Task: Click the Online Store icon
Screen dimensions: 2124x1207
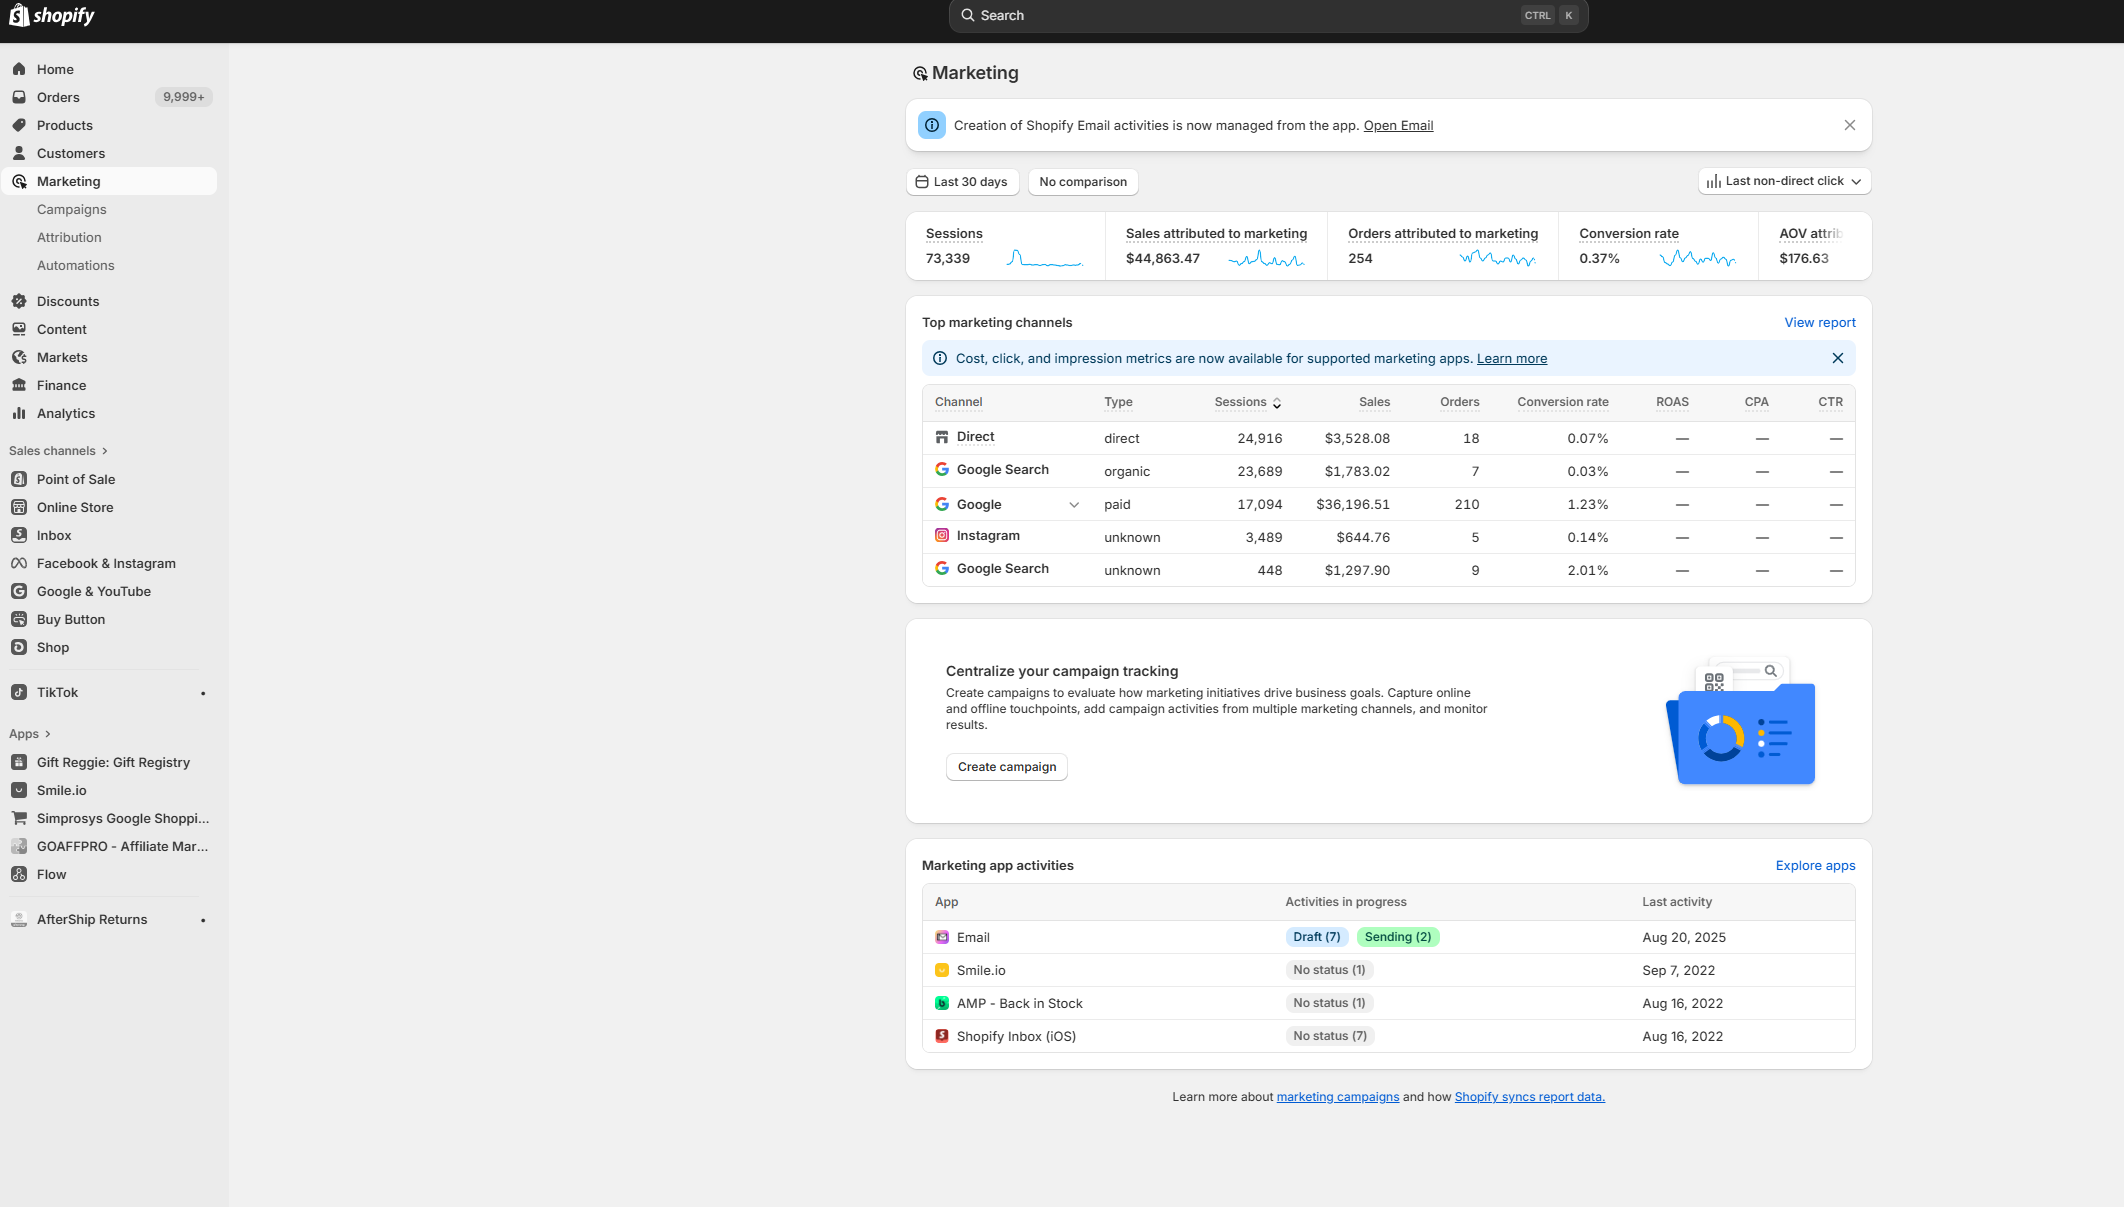Action: (19, 507)
